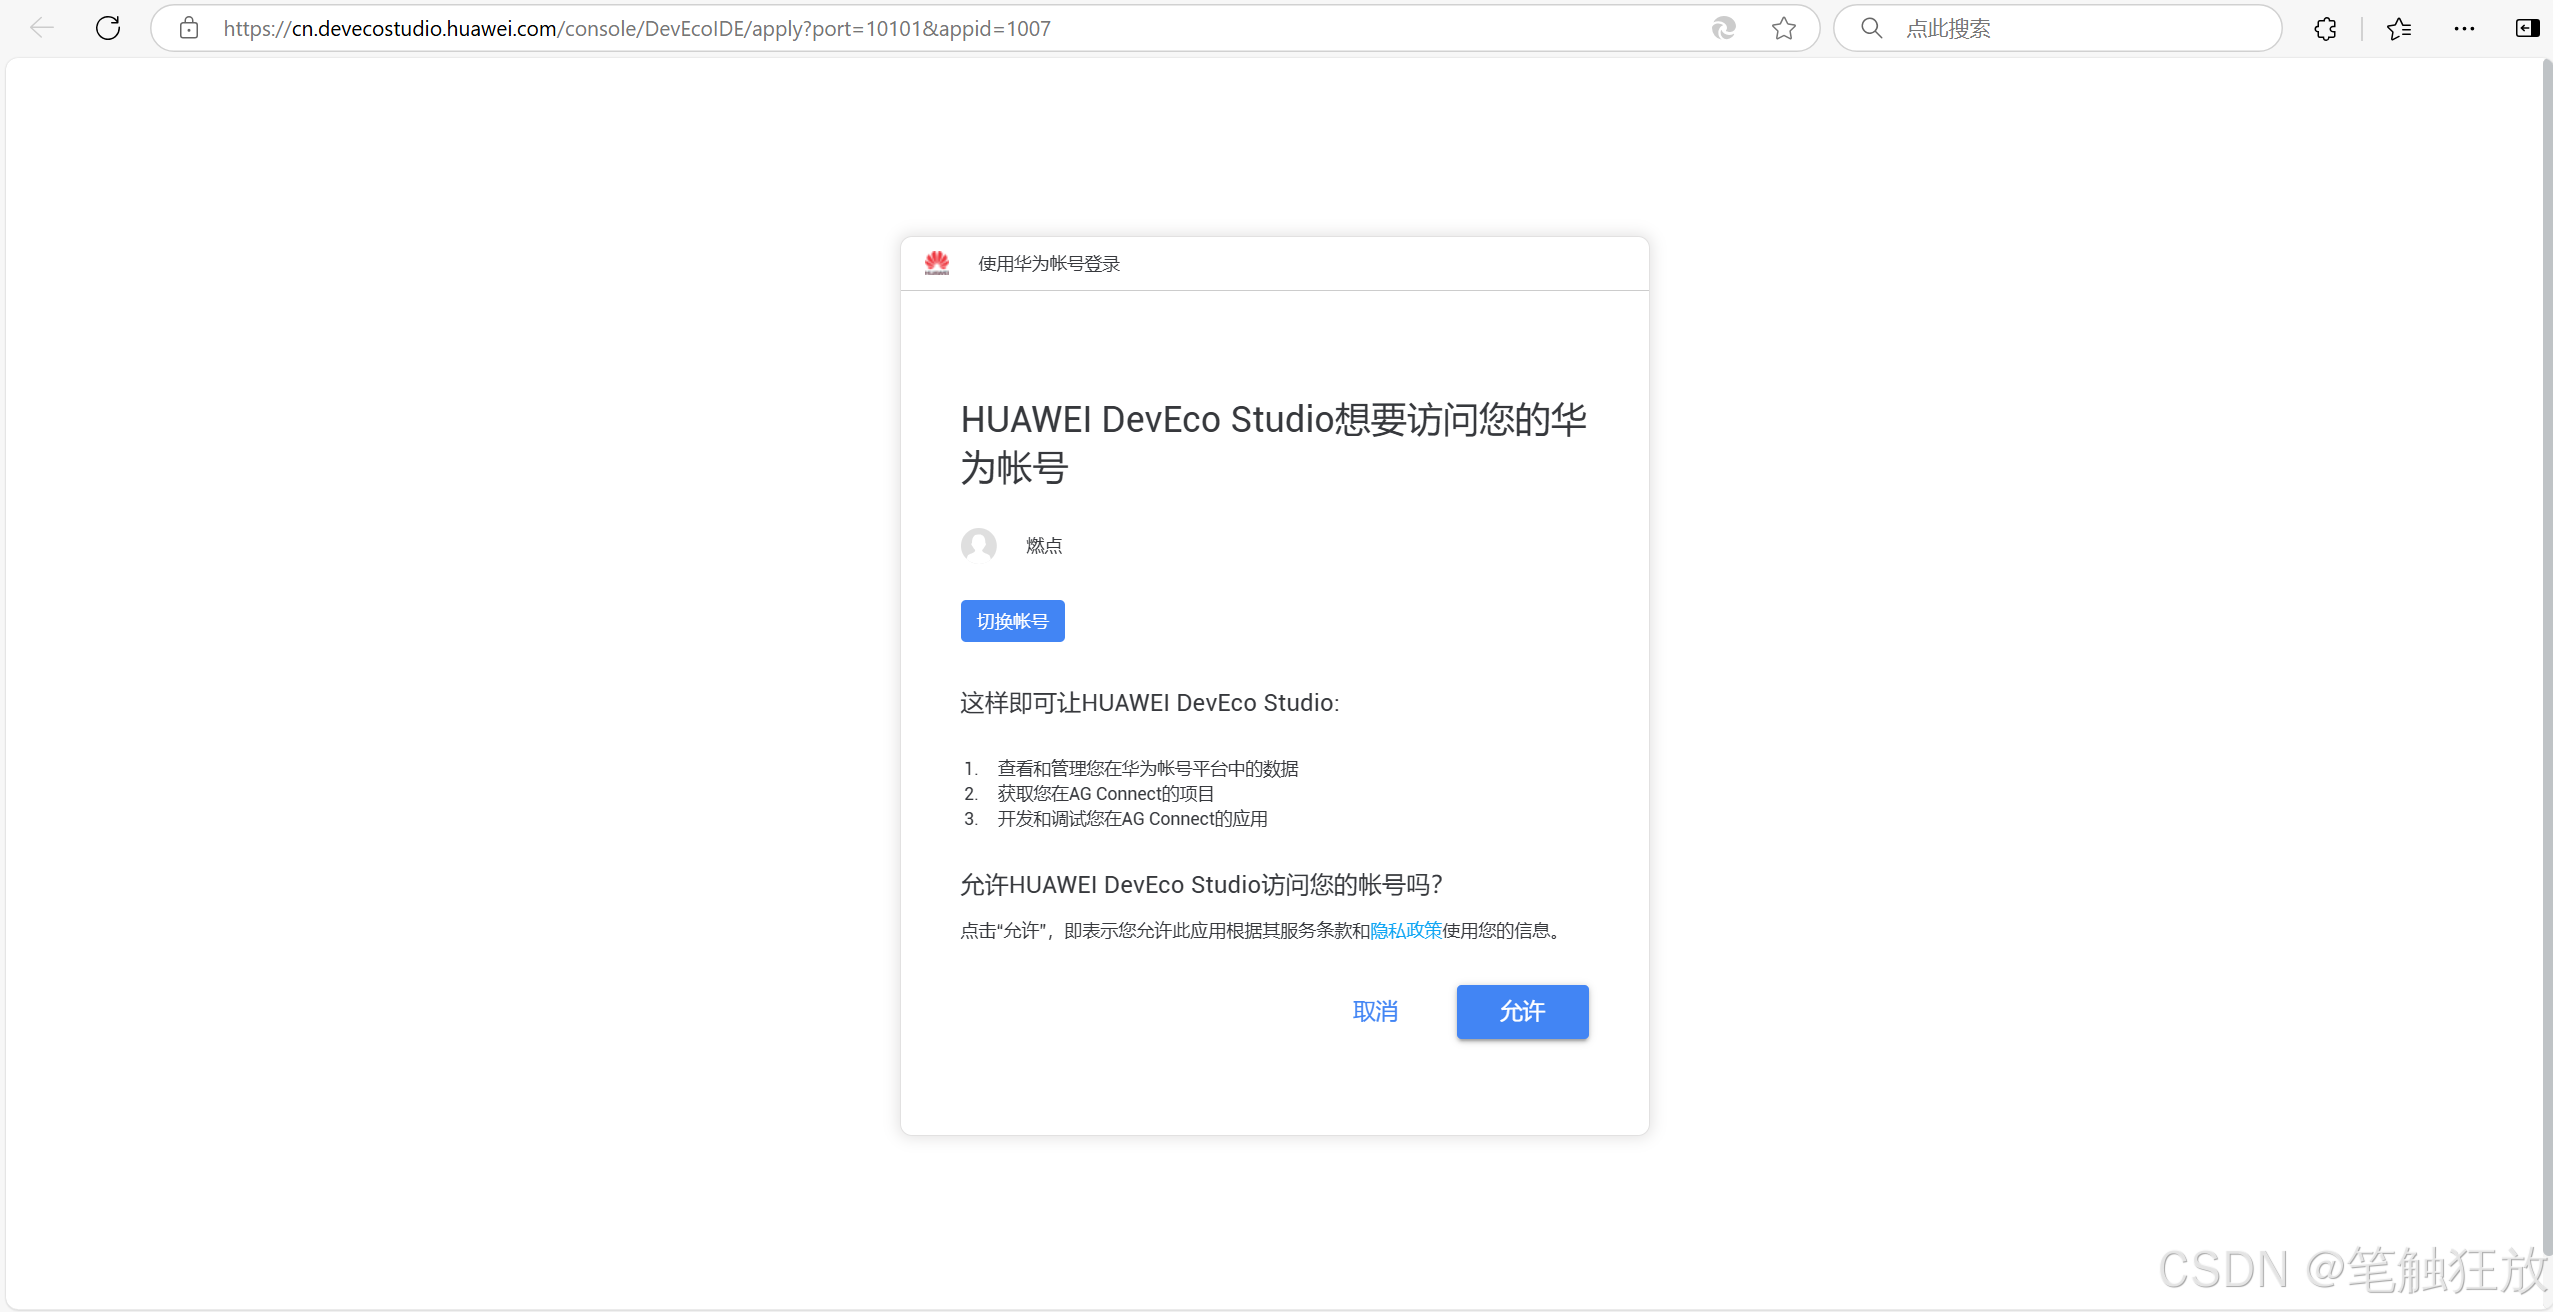Open the browser extensions puzzle icon
The height and width of the screenshot is (1312, 2553).
click(2325, 28)
